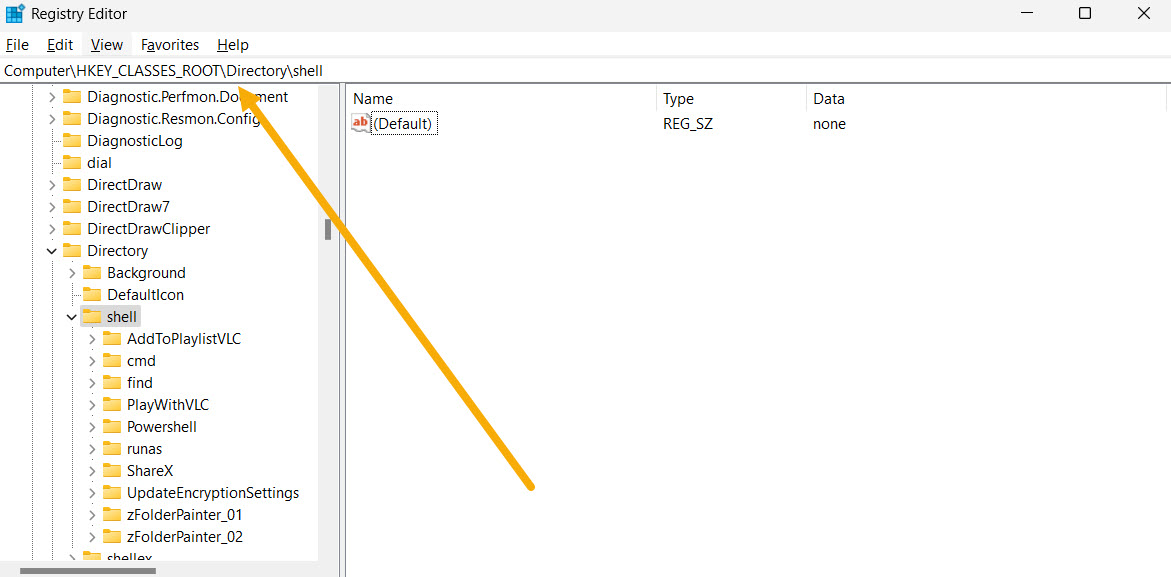Open the DefaultIcon key
Image resolution: width=1171 pixels, height=577 pixels.
tap(140, 294)
